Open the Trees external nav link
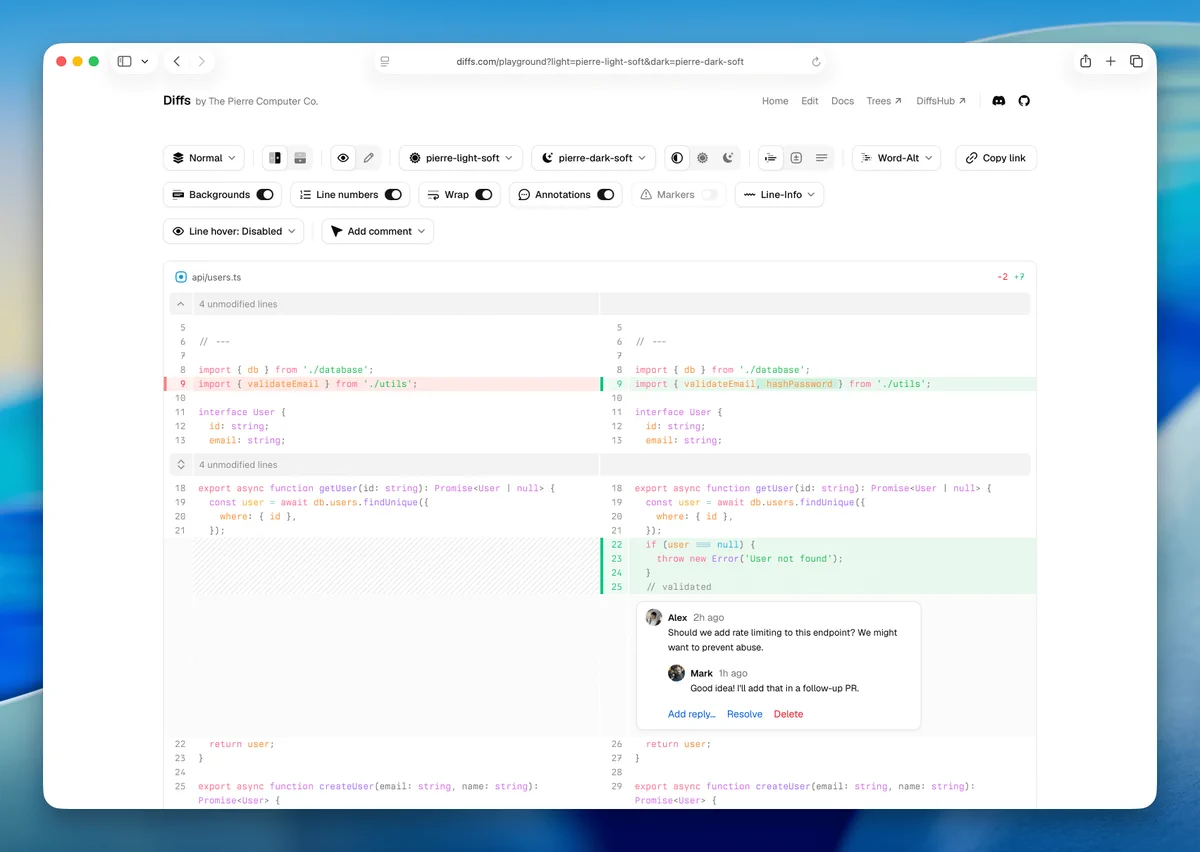This screenshot has height=852, width=1200. [x=884, y=101]
